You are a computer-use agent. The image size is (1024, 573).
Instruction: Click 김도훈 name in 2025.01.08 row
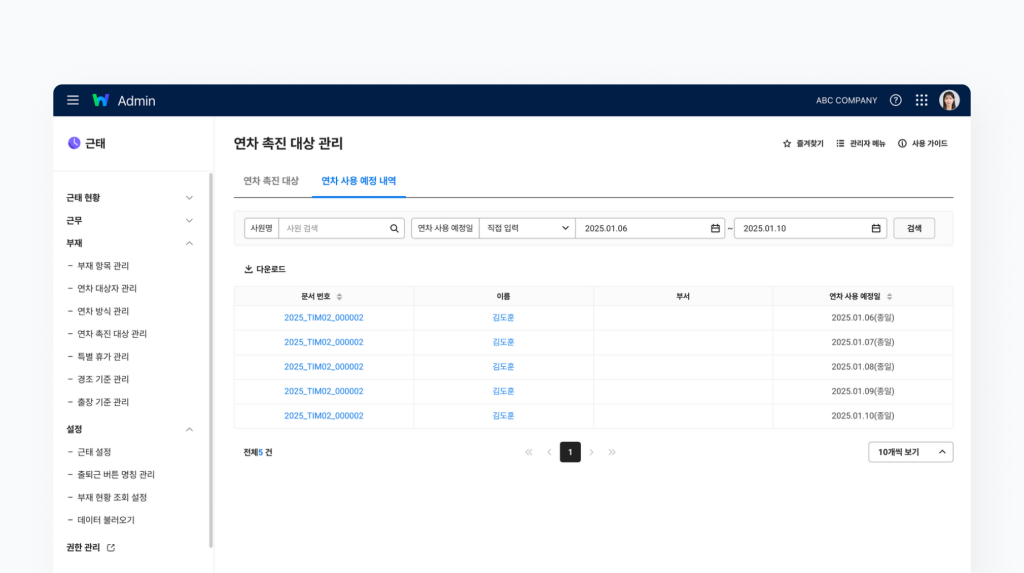pyautogui.click(x=503, y=367)
